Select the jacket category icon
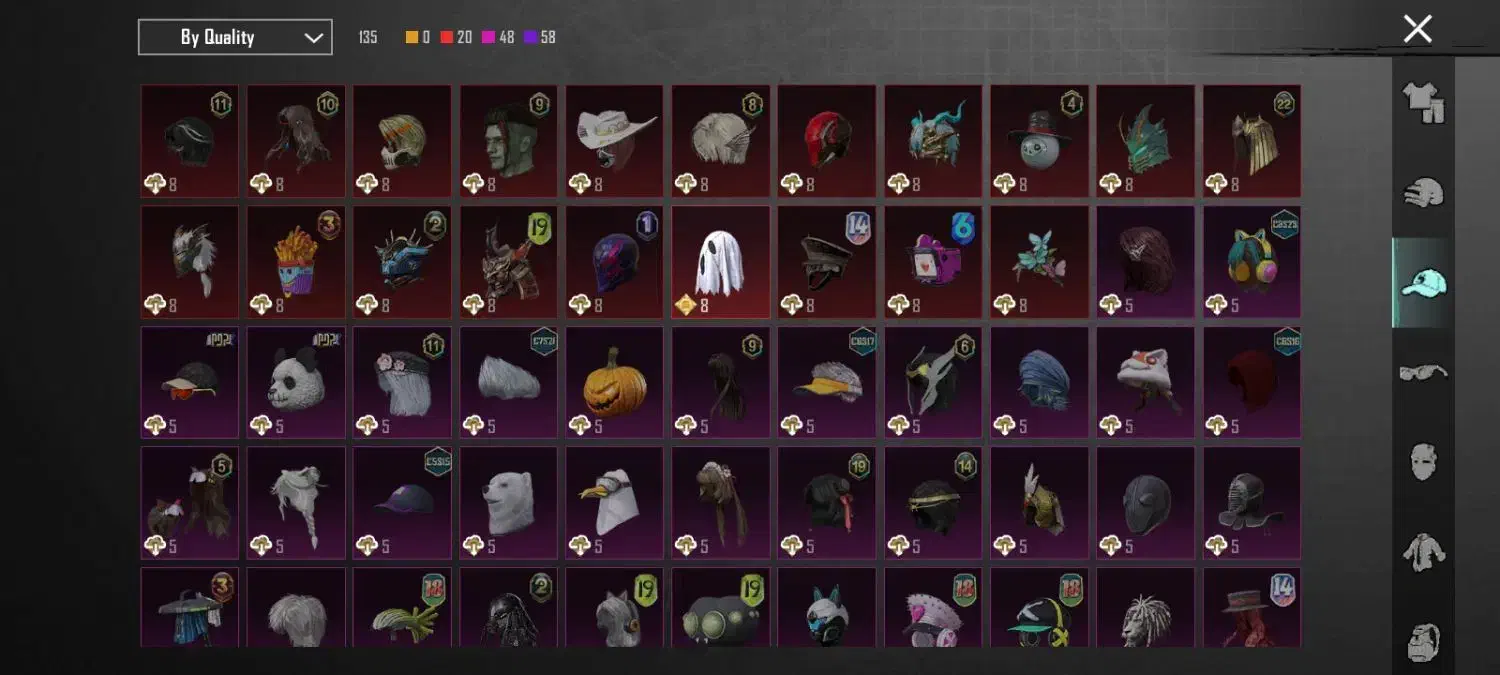The height and width of the screenshot is (675, 1500). coord(1423,551)
